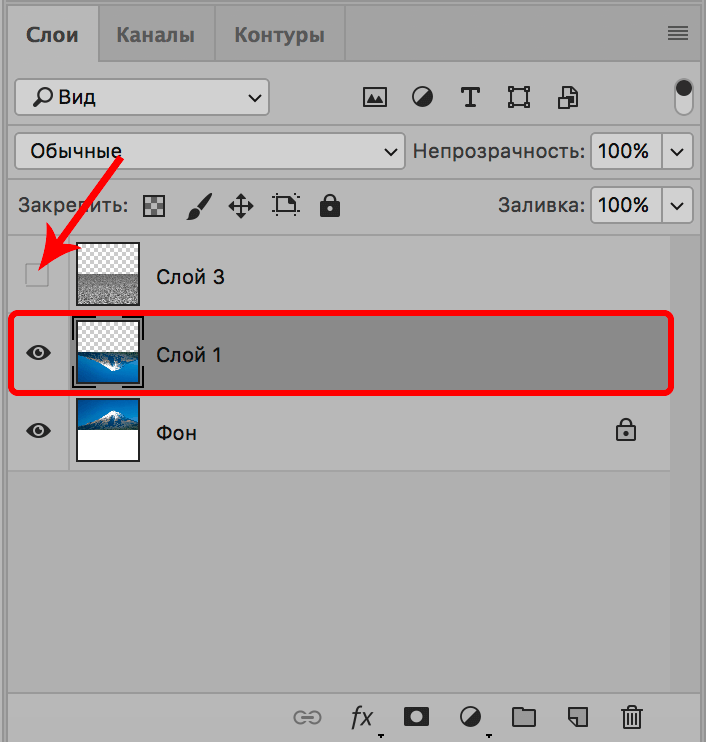The height and width of the screenshot is (742, 706).
Task: Lock image pixels brush icon
Action: click(x=198, y=206)
